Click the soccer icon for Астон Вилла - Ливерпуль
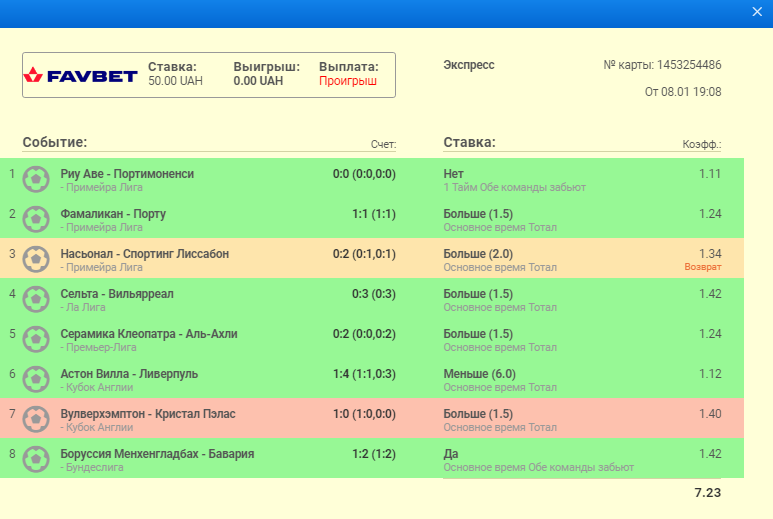The image size is (773, 519). [37, 379]
